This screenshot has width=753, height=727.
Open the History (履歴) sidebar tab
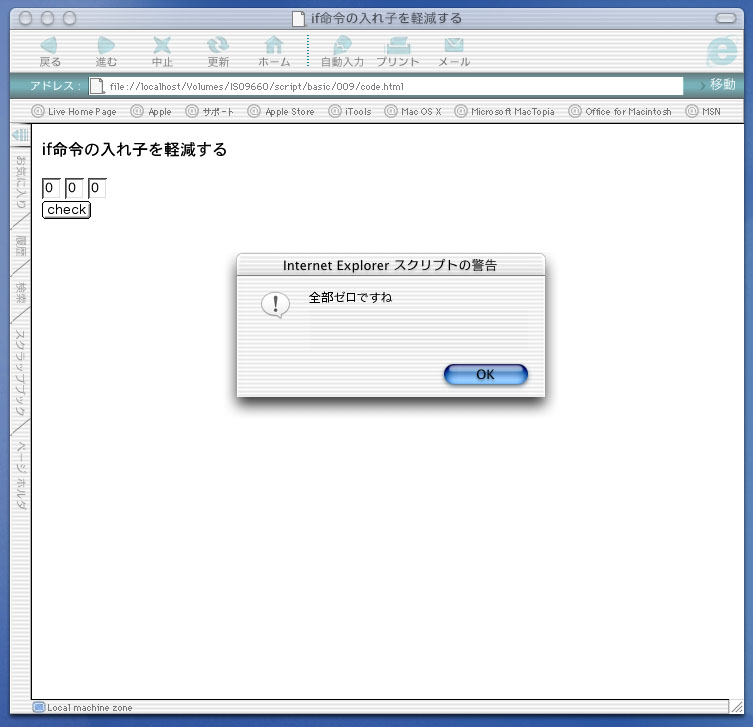(20, 247)
